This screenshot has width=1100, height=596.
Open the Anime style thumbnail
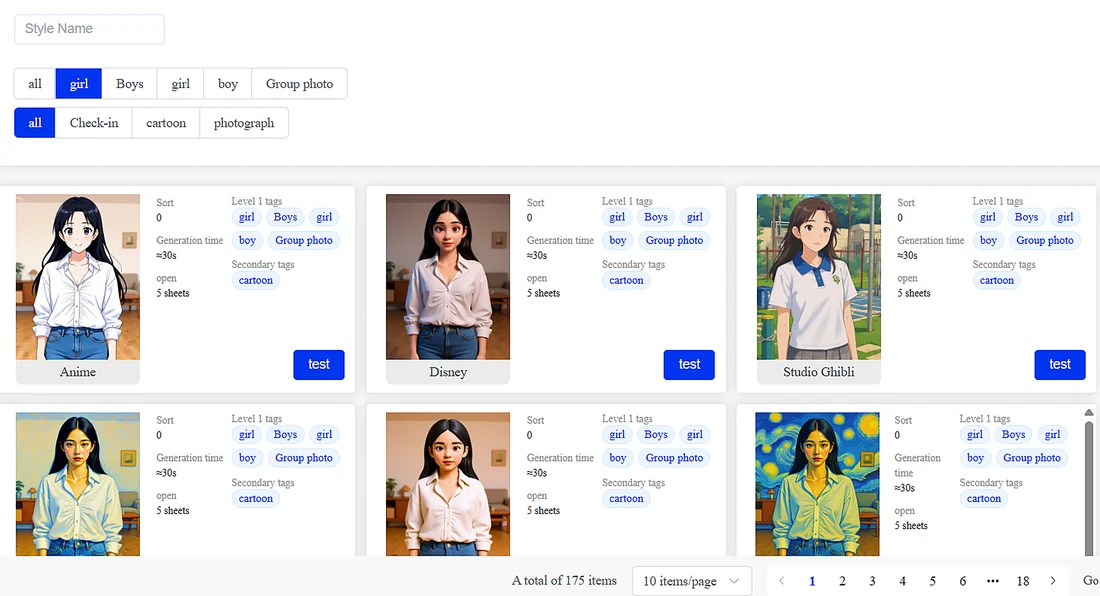tap(78, 277)
